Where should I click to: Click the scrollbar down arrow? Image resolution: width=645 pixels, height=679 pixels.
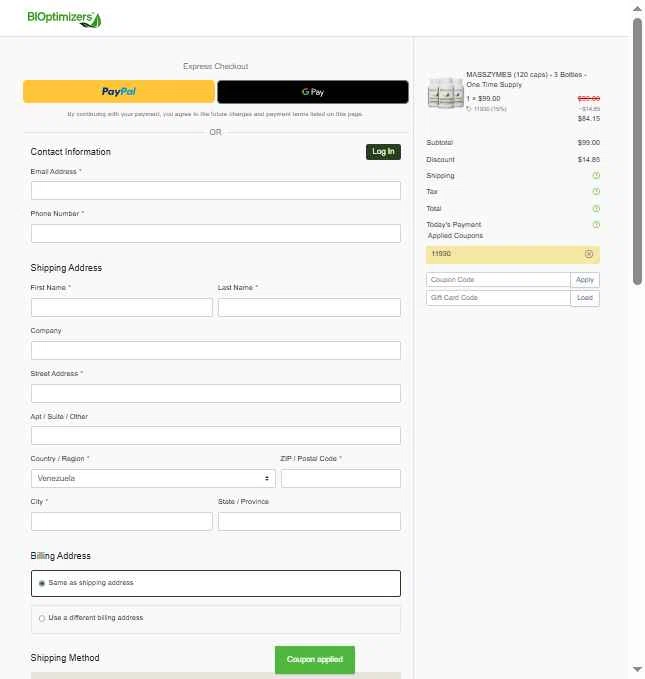coord(637,669)
